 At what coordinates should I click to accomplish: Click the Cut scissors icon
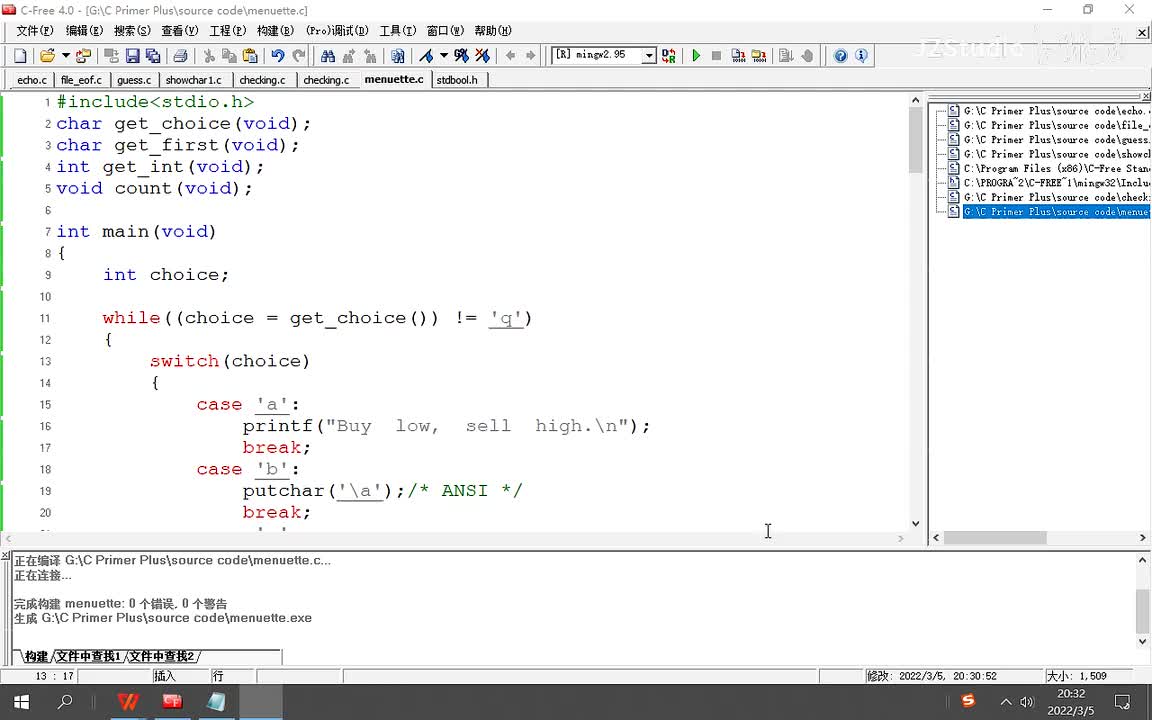209,56
